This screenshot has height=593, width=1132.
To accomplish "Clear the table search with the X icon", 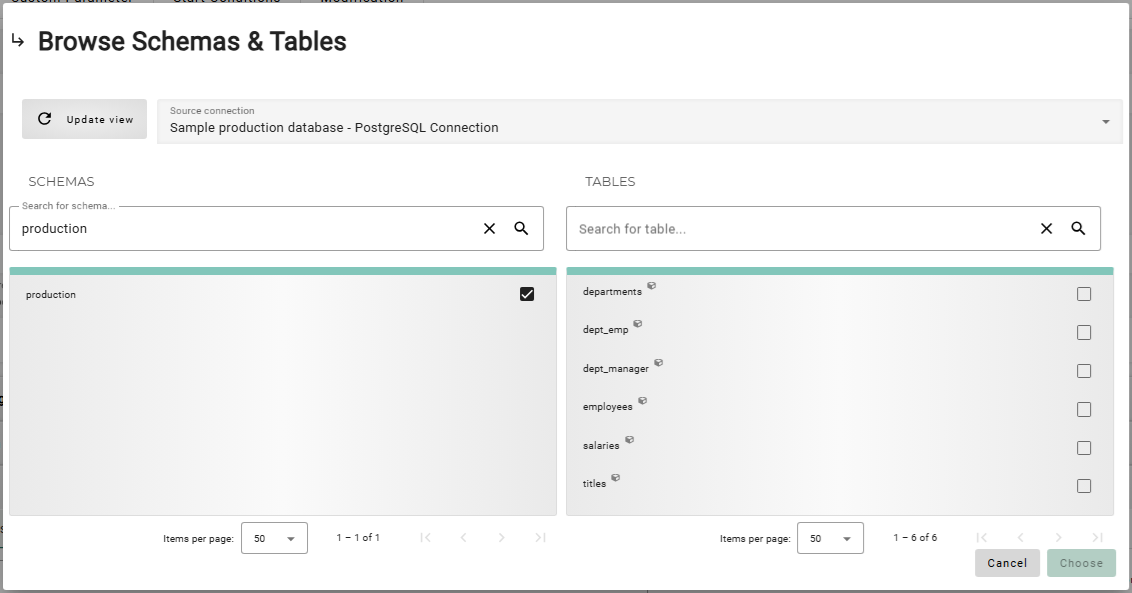I will 1046,228.
